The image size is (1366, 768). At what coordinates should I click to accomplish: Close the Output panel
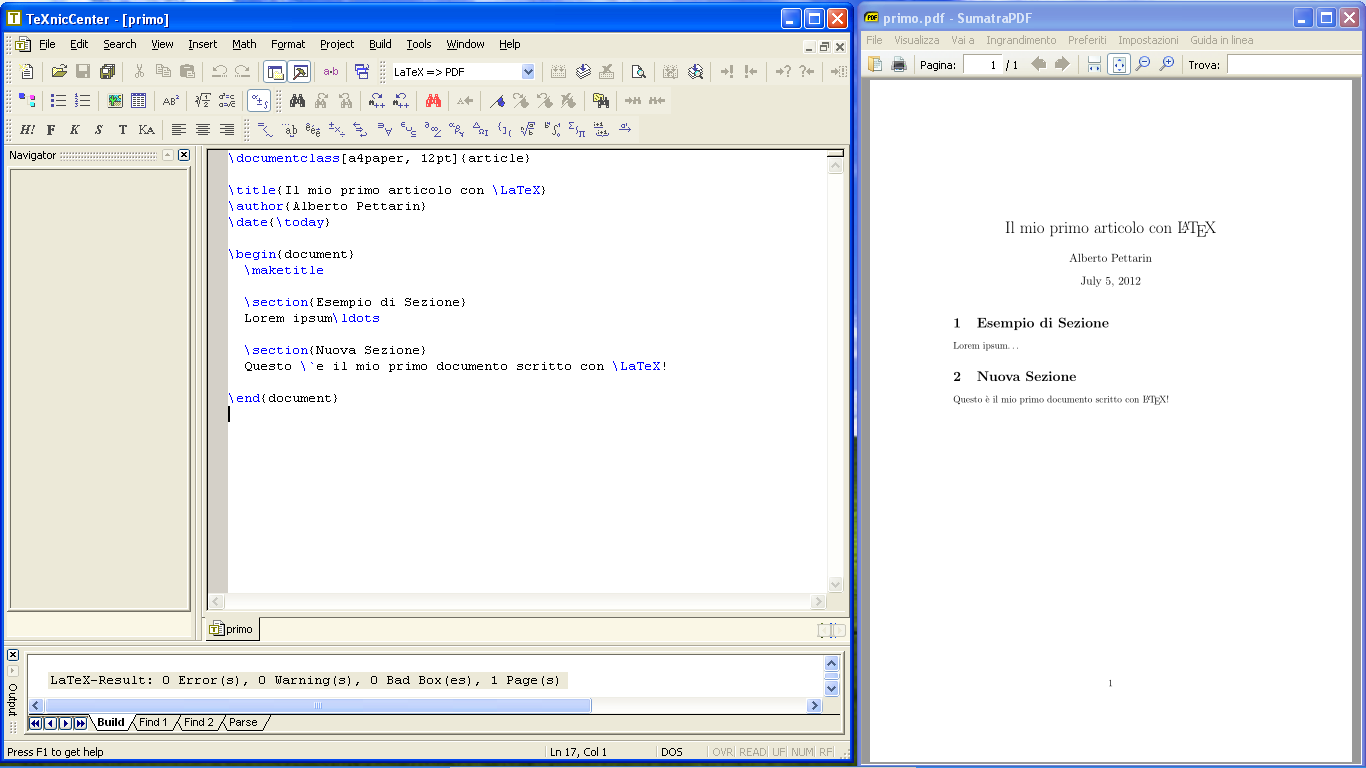click(13, 655)
